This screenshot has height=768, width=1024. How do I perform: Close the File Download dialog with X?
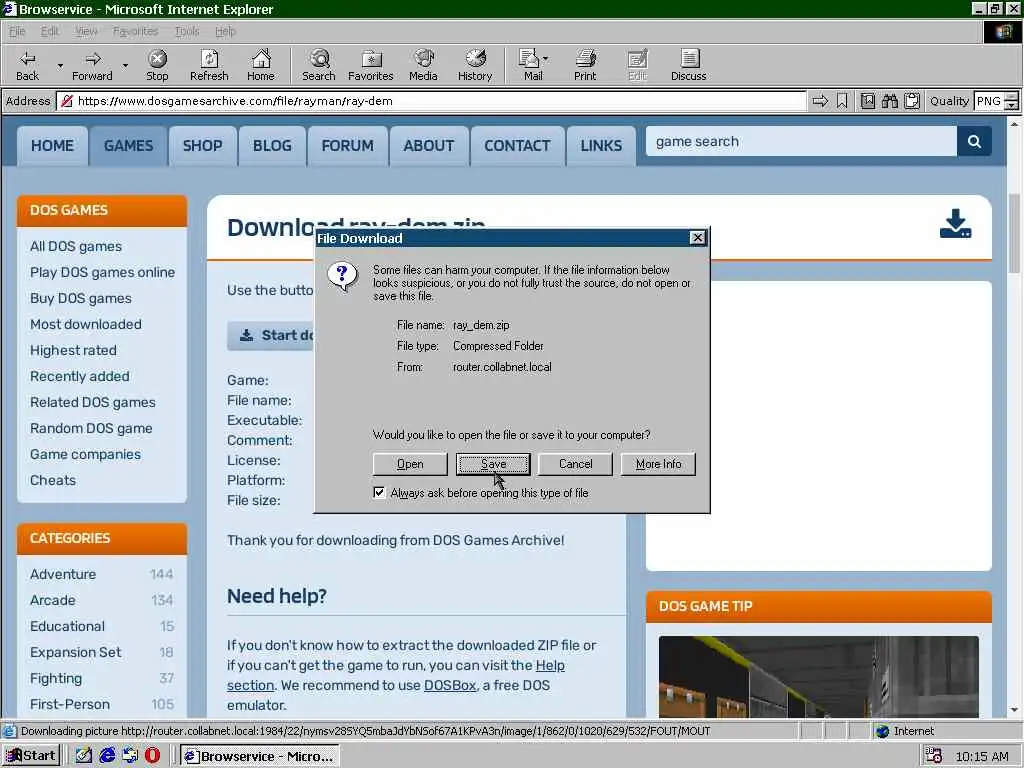(x=697, y=238)
